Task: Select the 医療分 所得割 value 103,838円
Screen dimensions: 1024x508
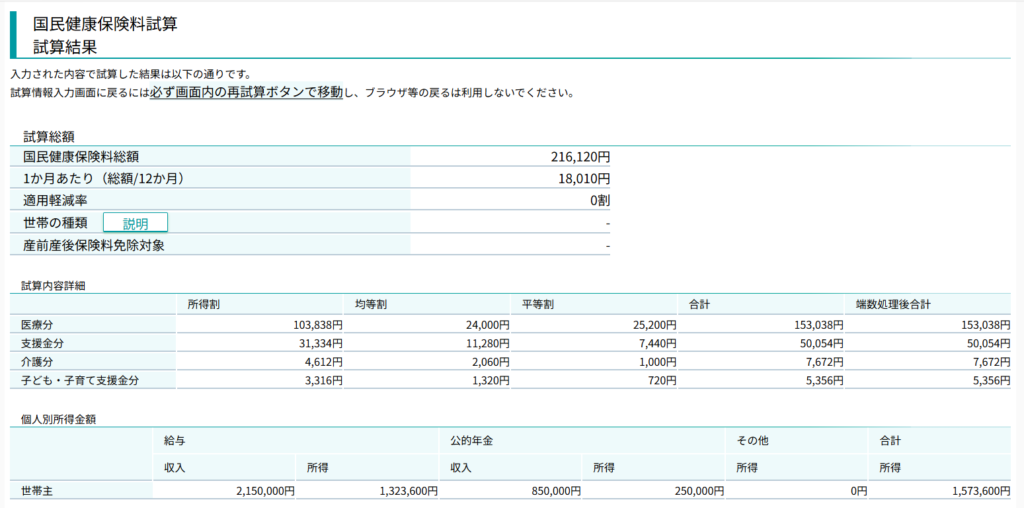Action: coord(318,325)
